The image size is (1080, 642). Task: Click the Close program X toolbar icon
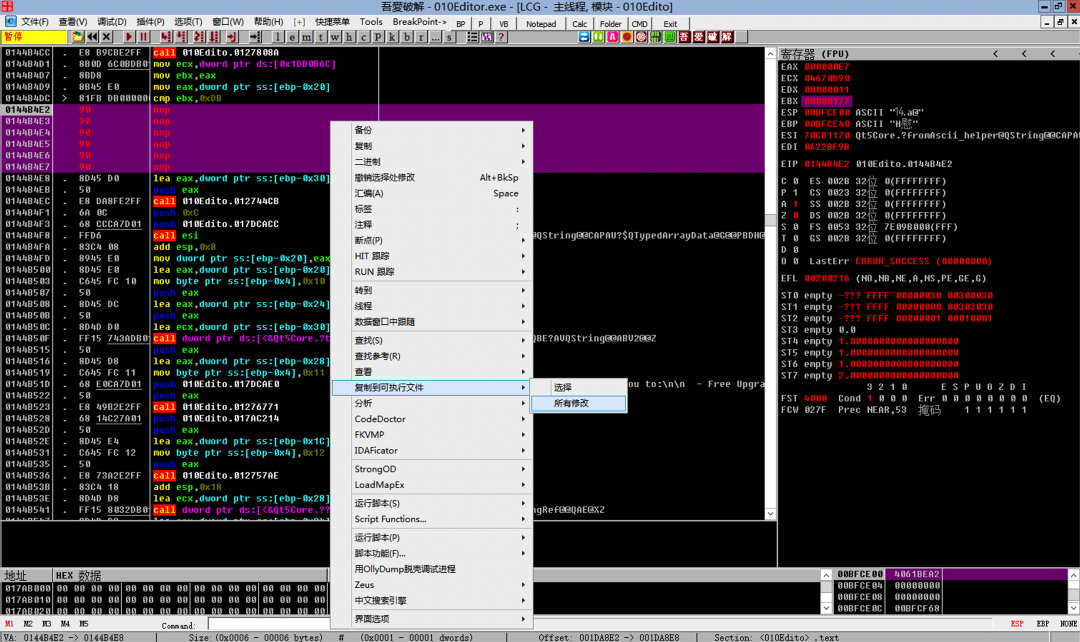tap(106, 37)
